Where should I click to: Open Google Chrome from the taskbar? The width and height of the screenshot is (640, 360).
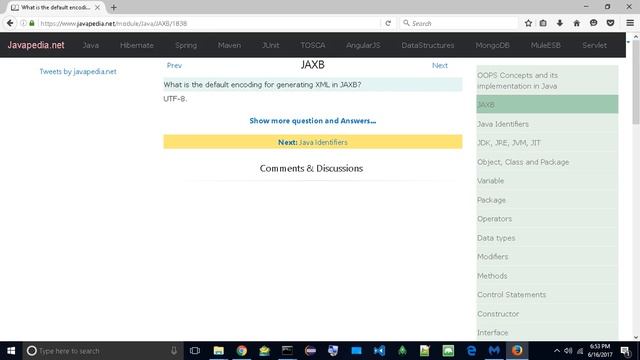(242, 351)
